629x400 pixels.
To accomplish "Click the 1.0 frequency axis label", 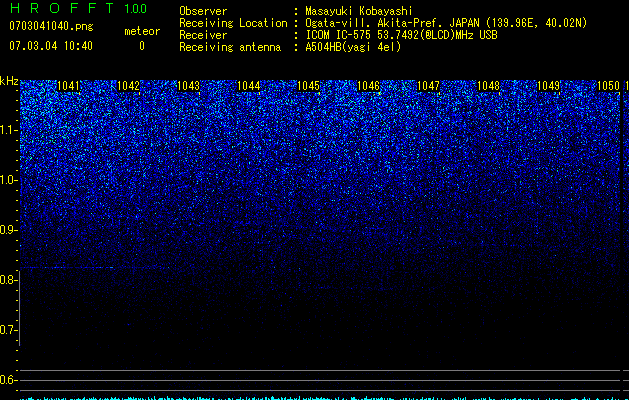I will 7,180.
